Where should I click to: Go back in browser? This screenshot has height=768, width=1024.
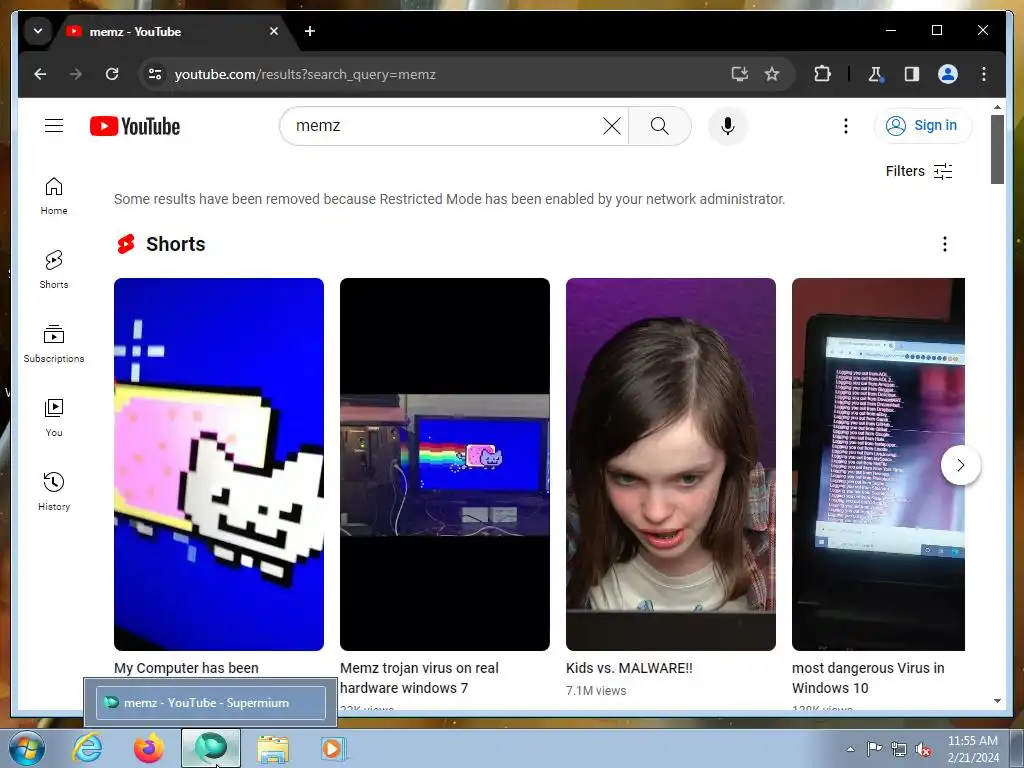point(40,74)
